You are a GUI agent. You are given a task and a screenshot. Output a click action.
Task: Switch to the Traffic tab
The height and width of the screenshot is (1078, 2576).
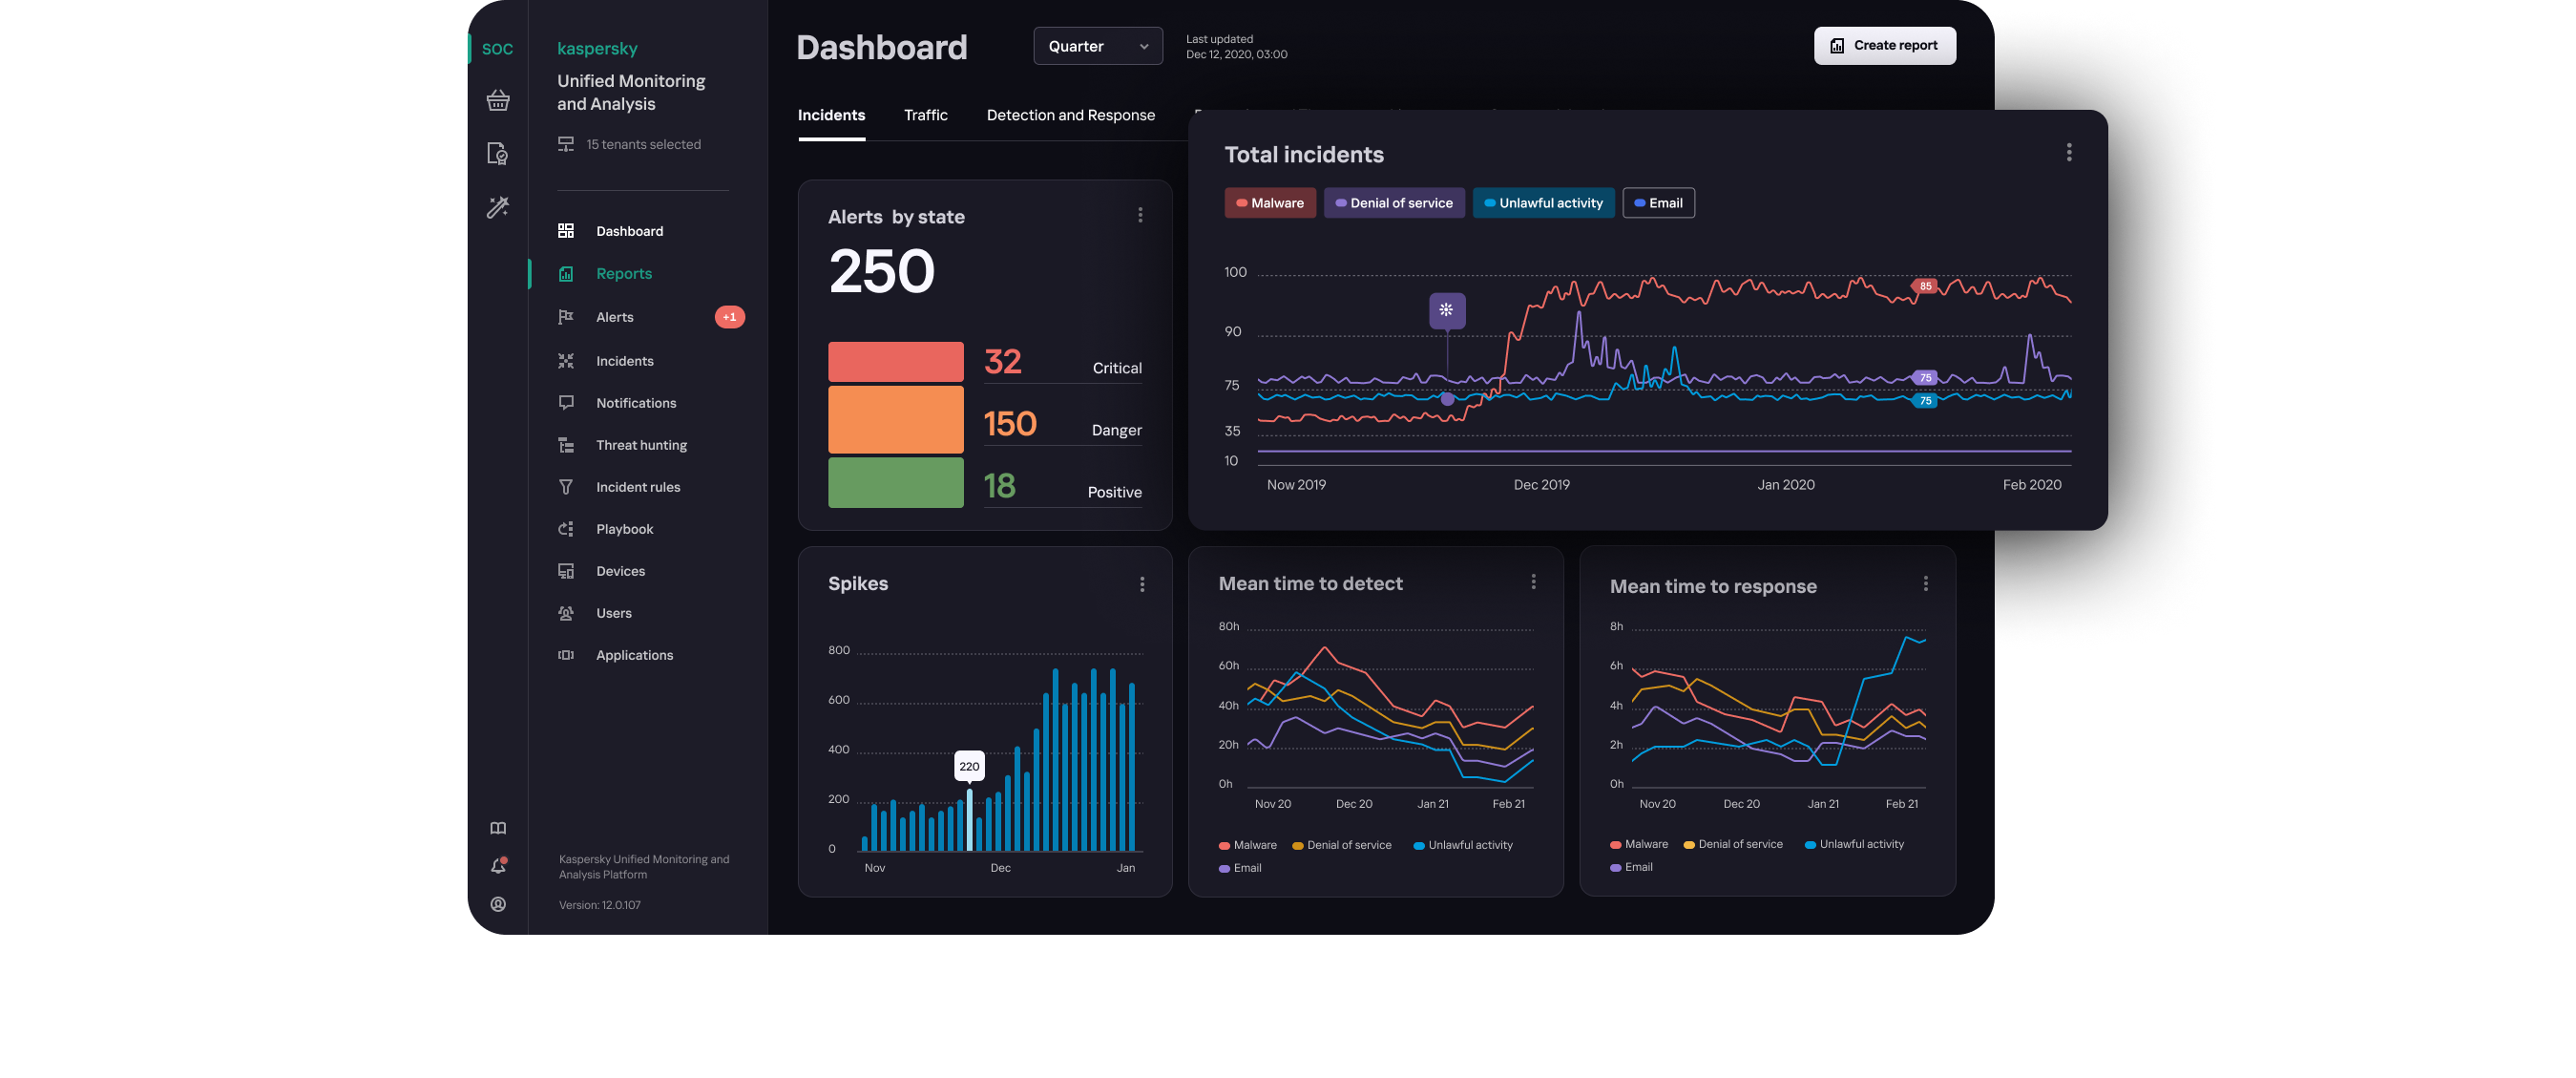pos(925,115)
